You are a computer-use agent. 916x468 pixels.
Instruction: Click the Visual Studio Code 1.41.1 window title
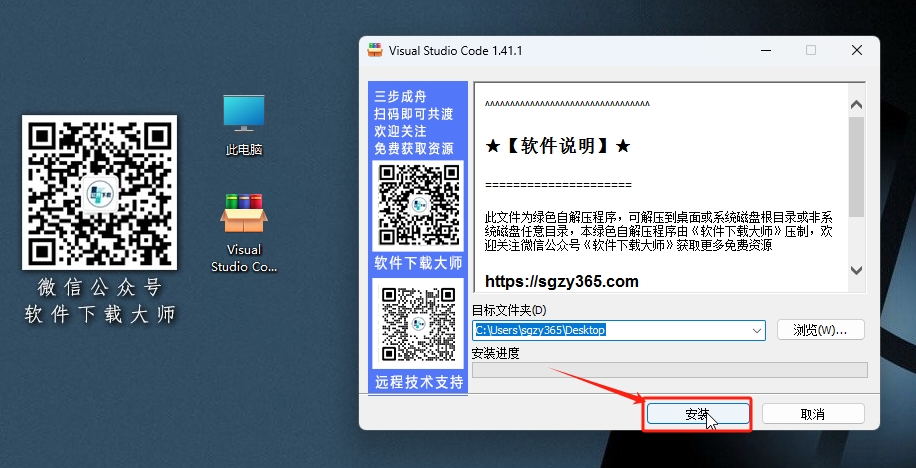[x=456, y=51]
